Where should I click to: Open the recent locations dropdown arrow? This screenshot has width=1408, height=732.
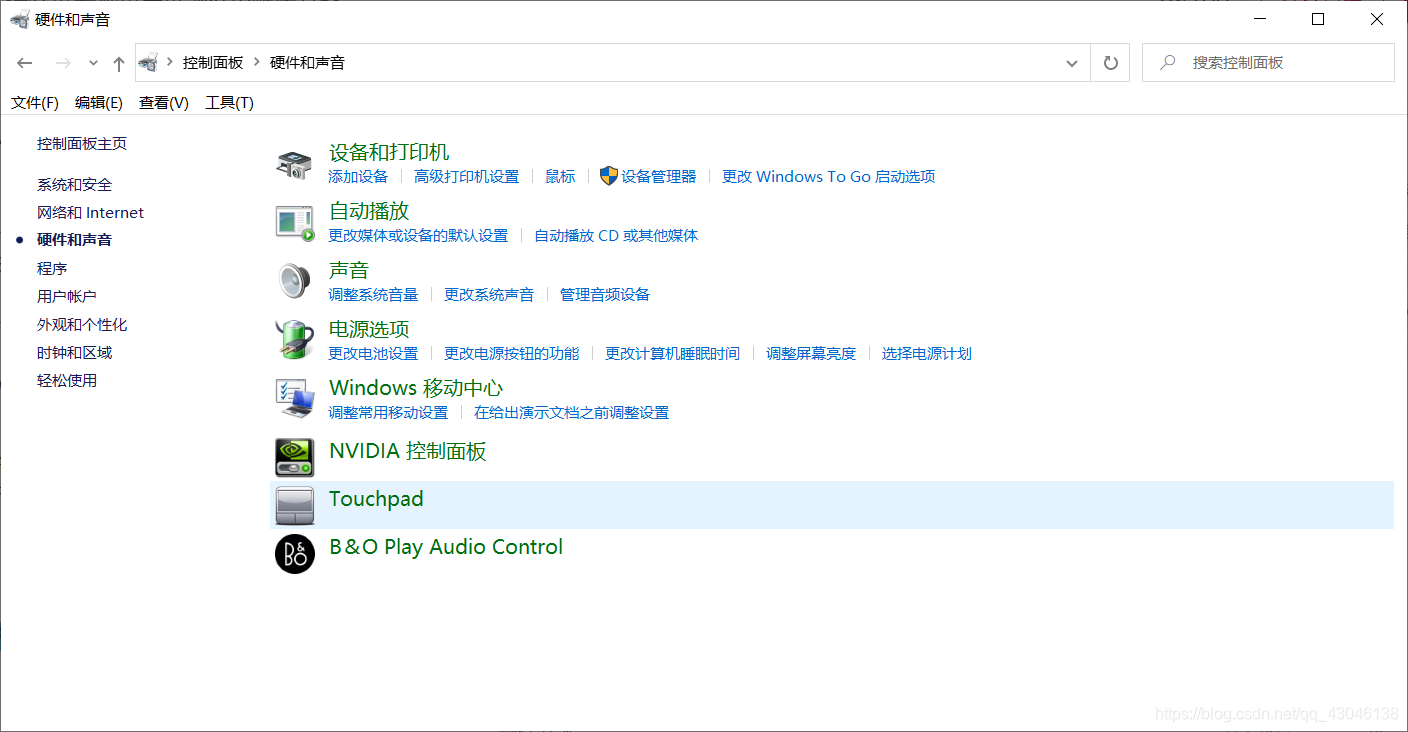(x=93, y=63)
